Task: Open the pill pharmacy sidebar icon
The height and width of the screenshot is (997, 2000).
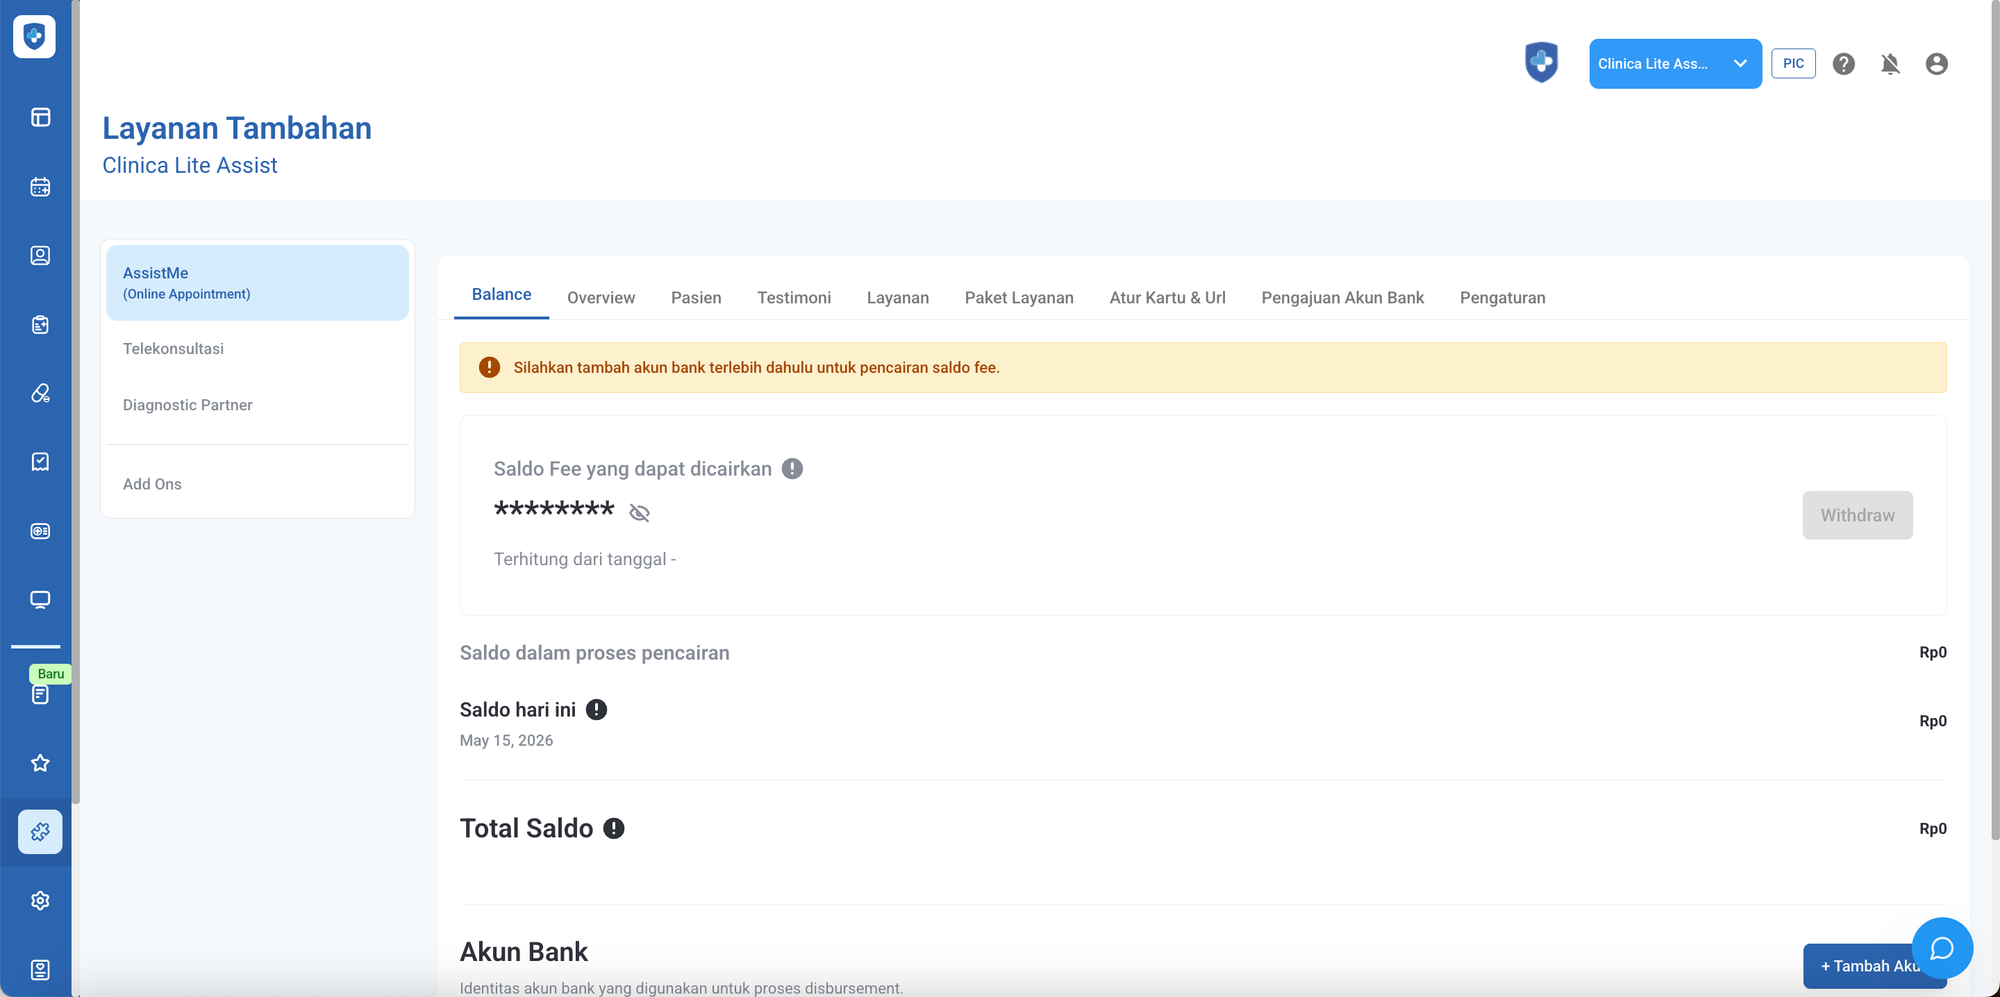Action: [40, 393]
